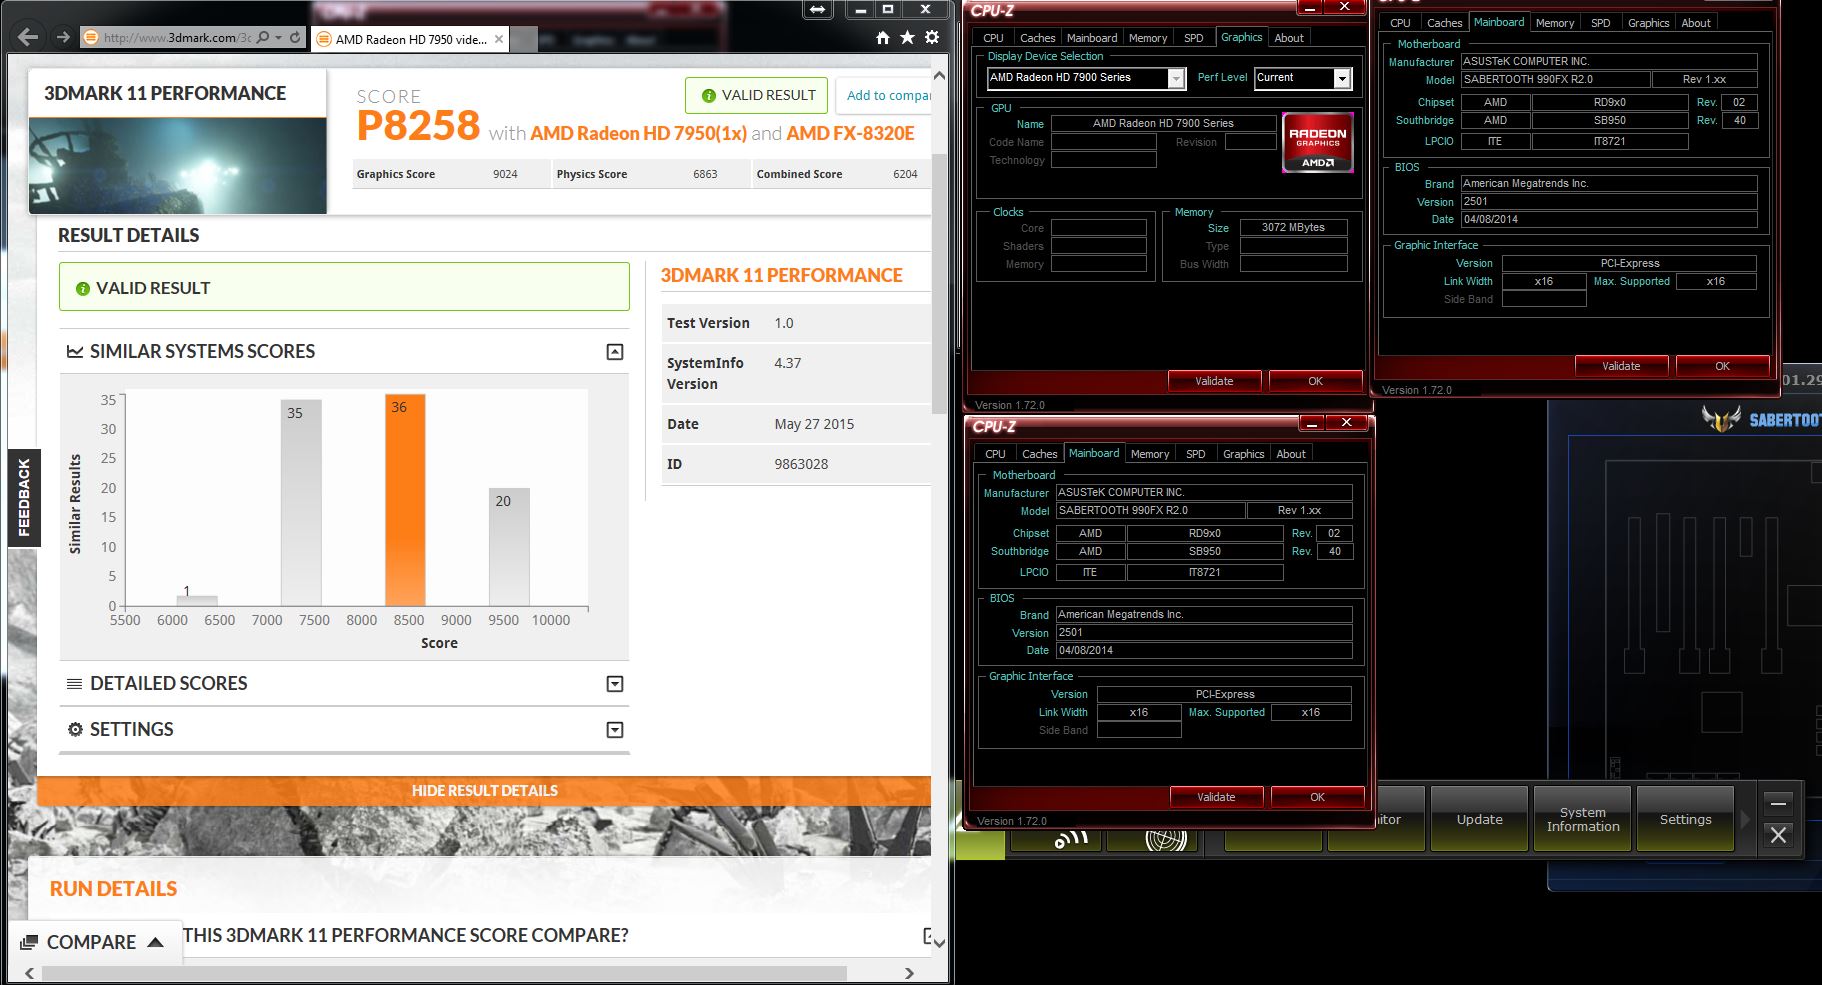Click the horizontal scrollbar at page bottom
The width and height of the screenshot is (1822, 985).
[x=445, y=973]
